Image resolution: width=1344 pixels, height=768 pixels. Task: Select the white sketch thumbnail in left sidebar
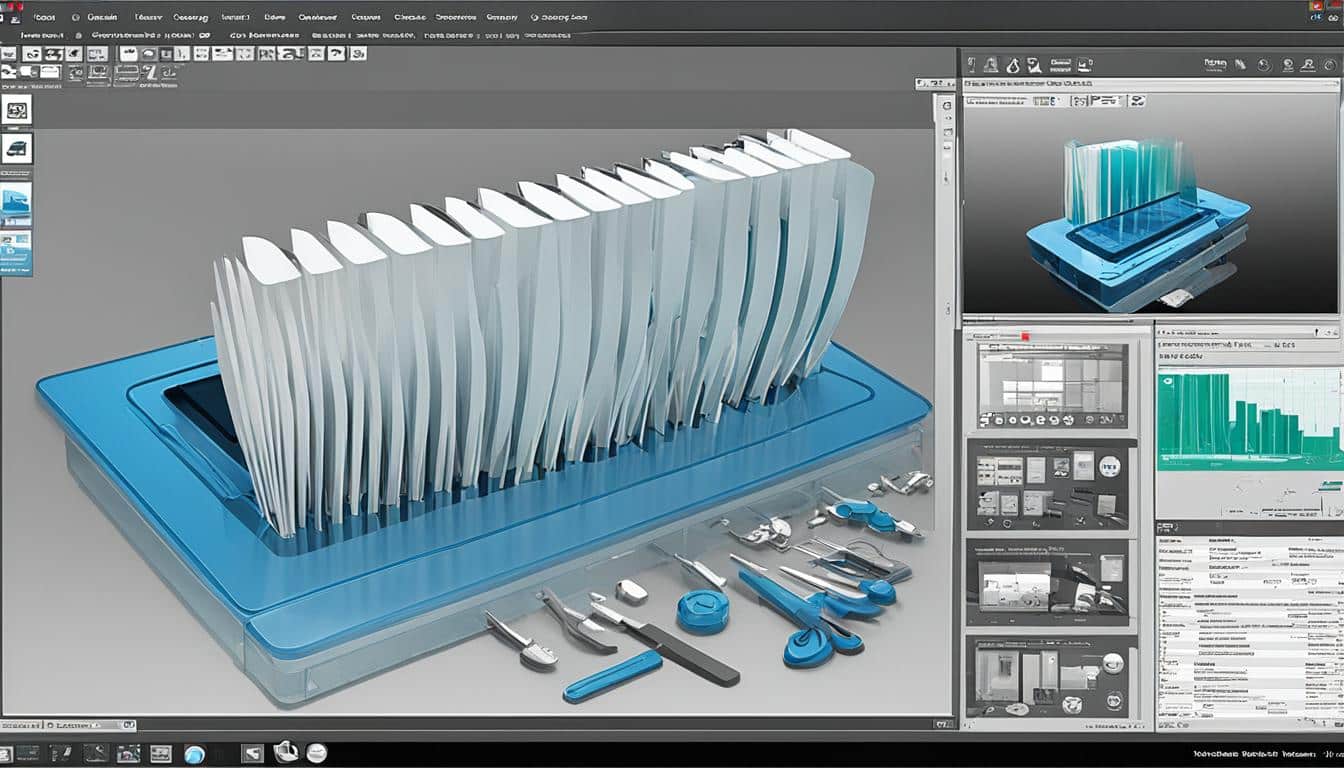[17, 109]
